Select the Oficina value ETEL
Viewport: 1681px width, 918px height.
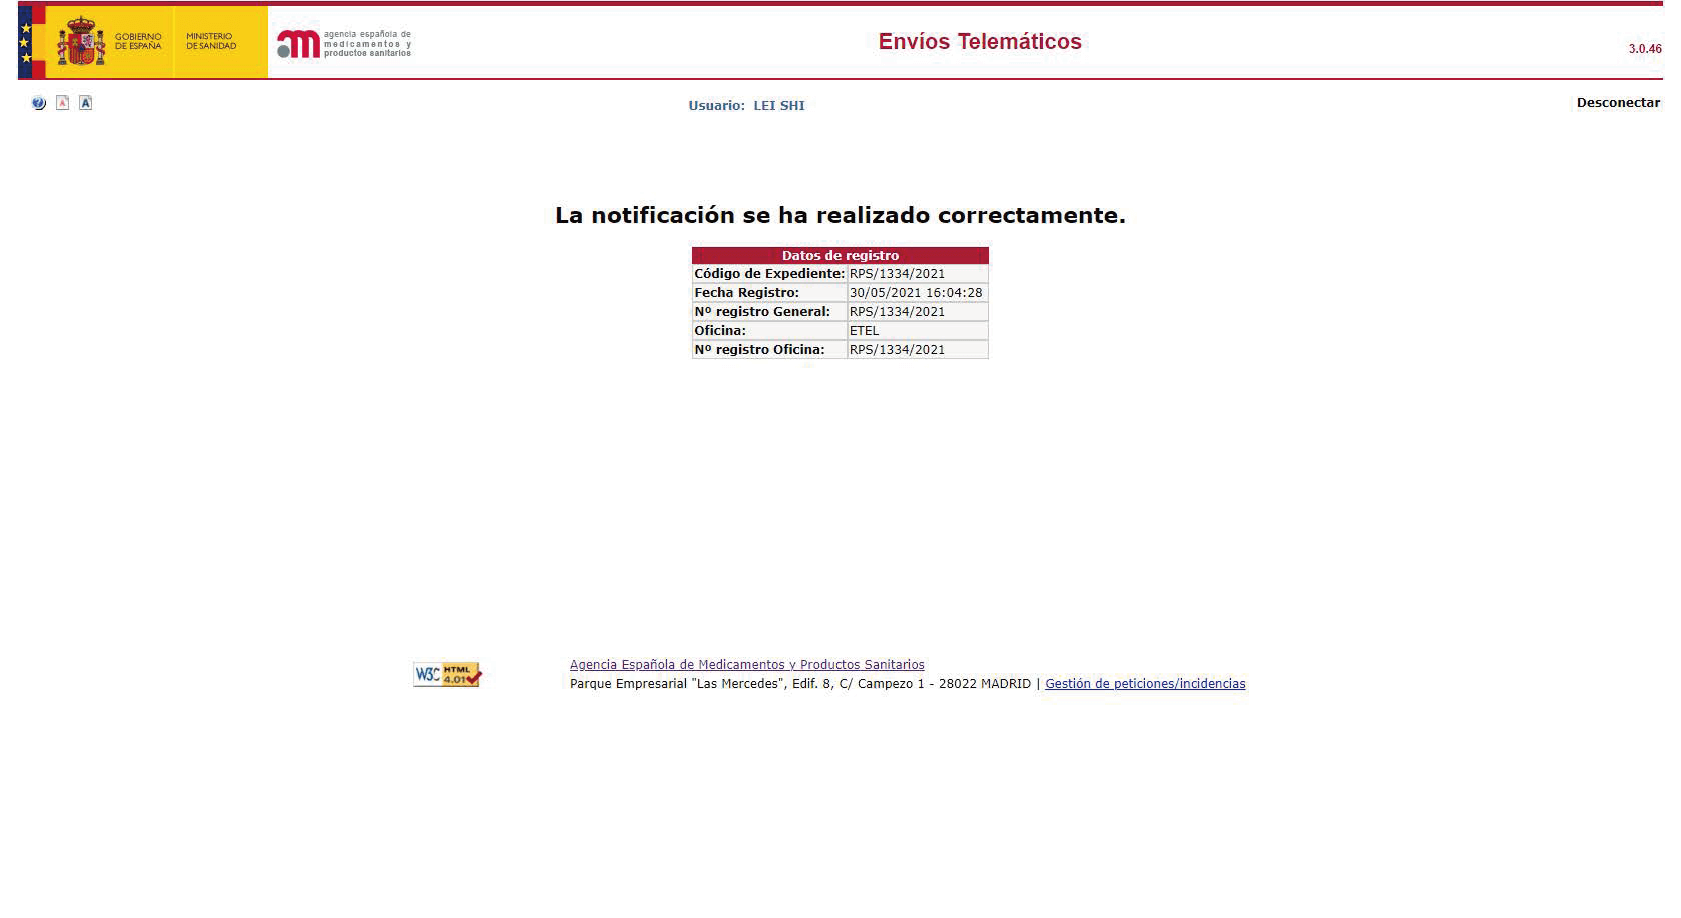864,331
